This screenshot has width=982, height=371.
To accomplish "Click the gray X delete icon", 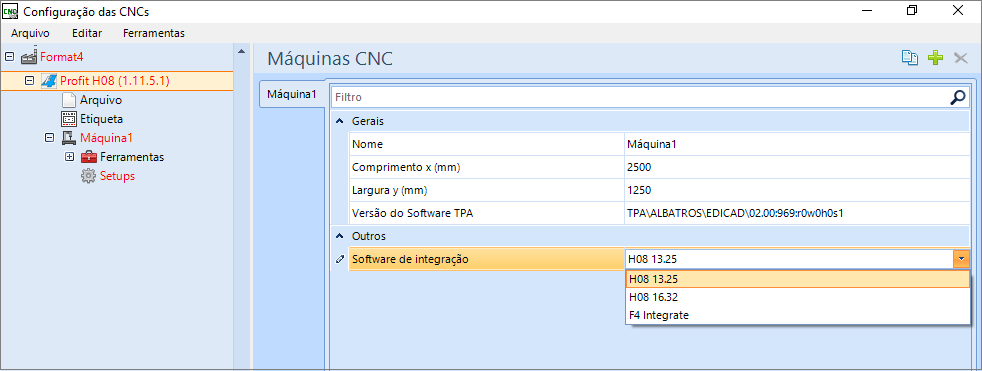I will coord(960,58).
